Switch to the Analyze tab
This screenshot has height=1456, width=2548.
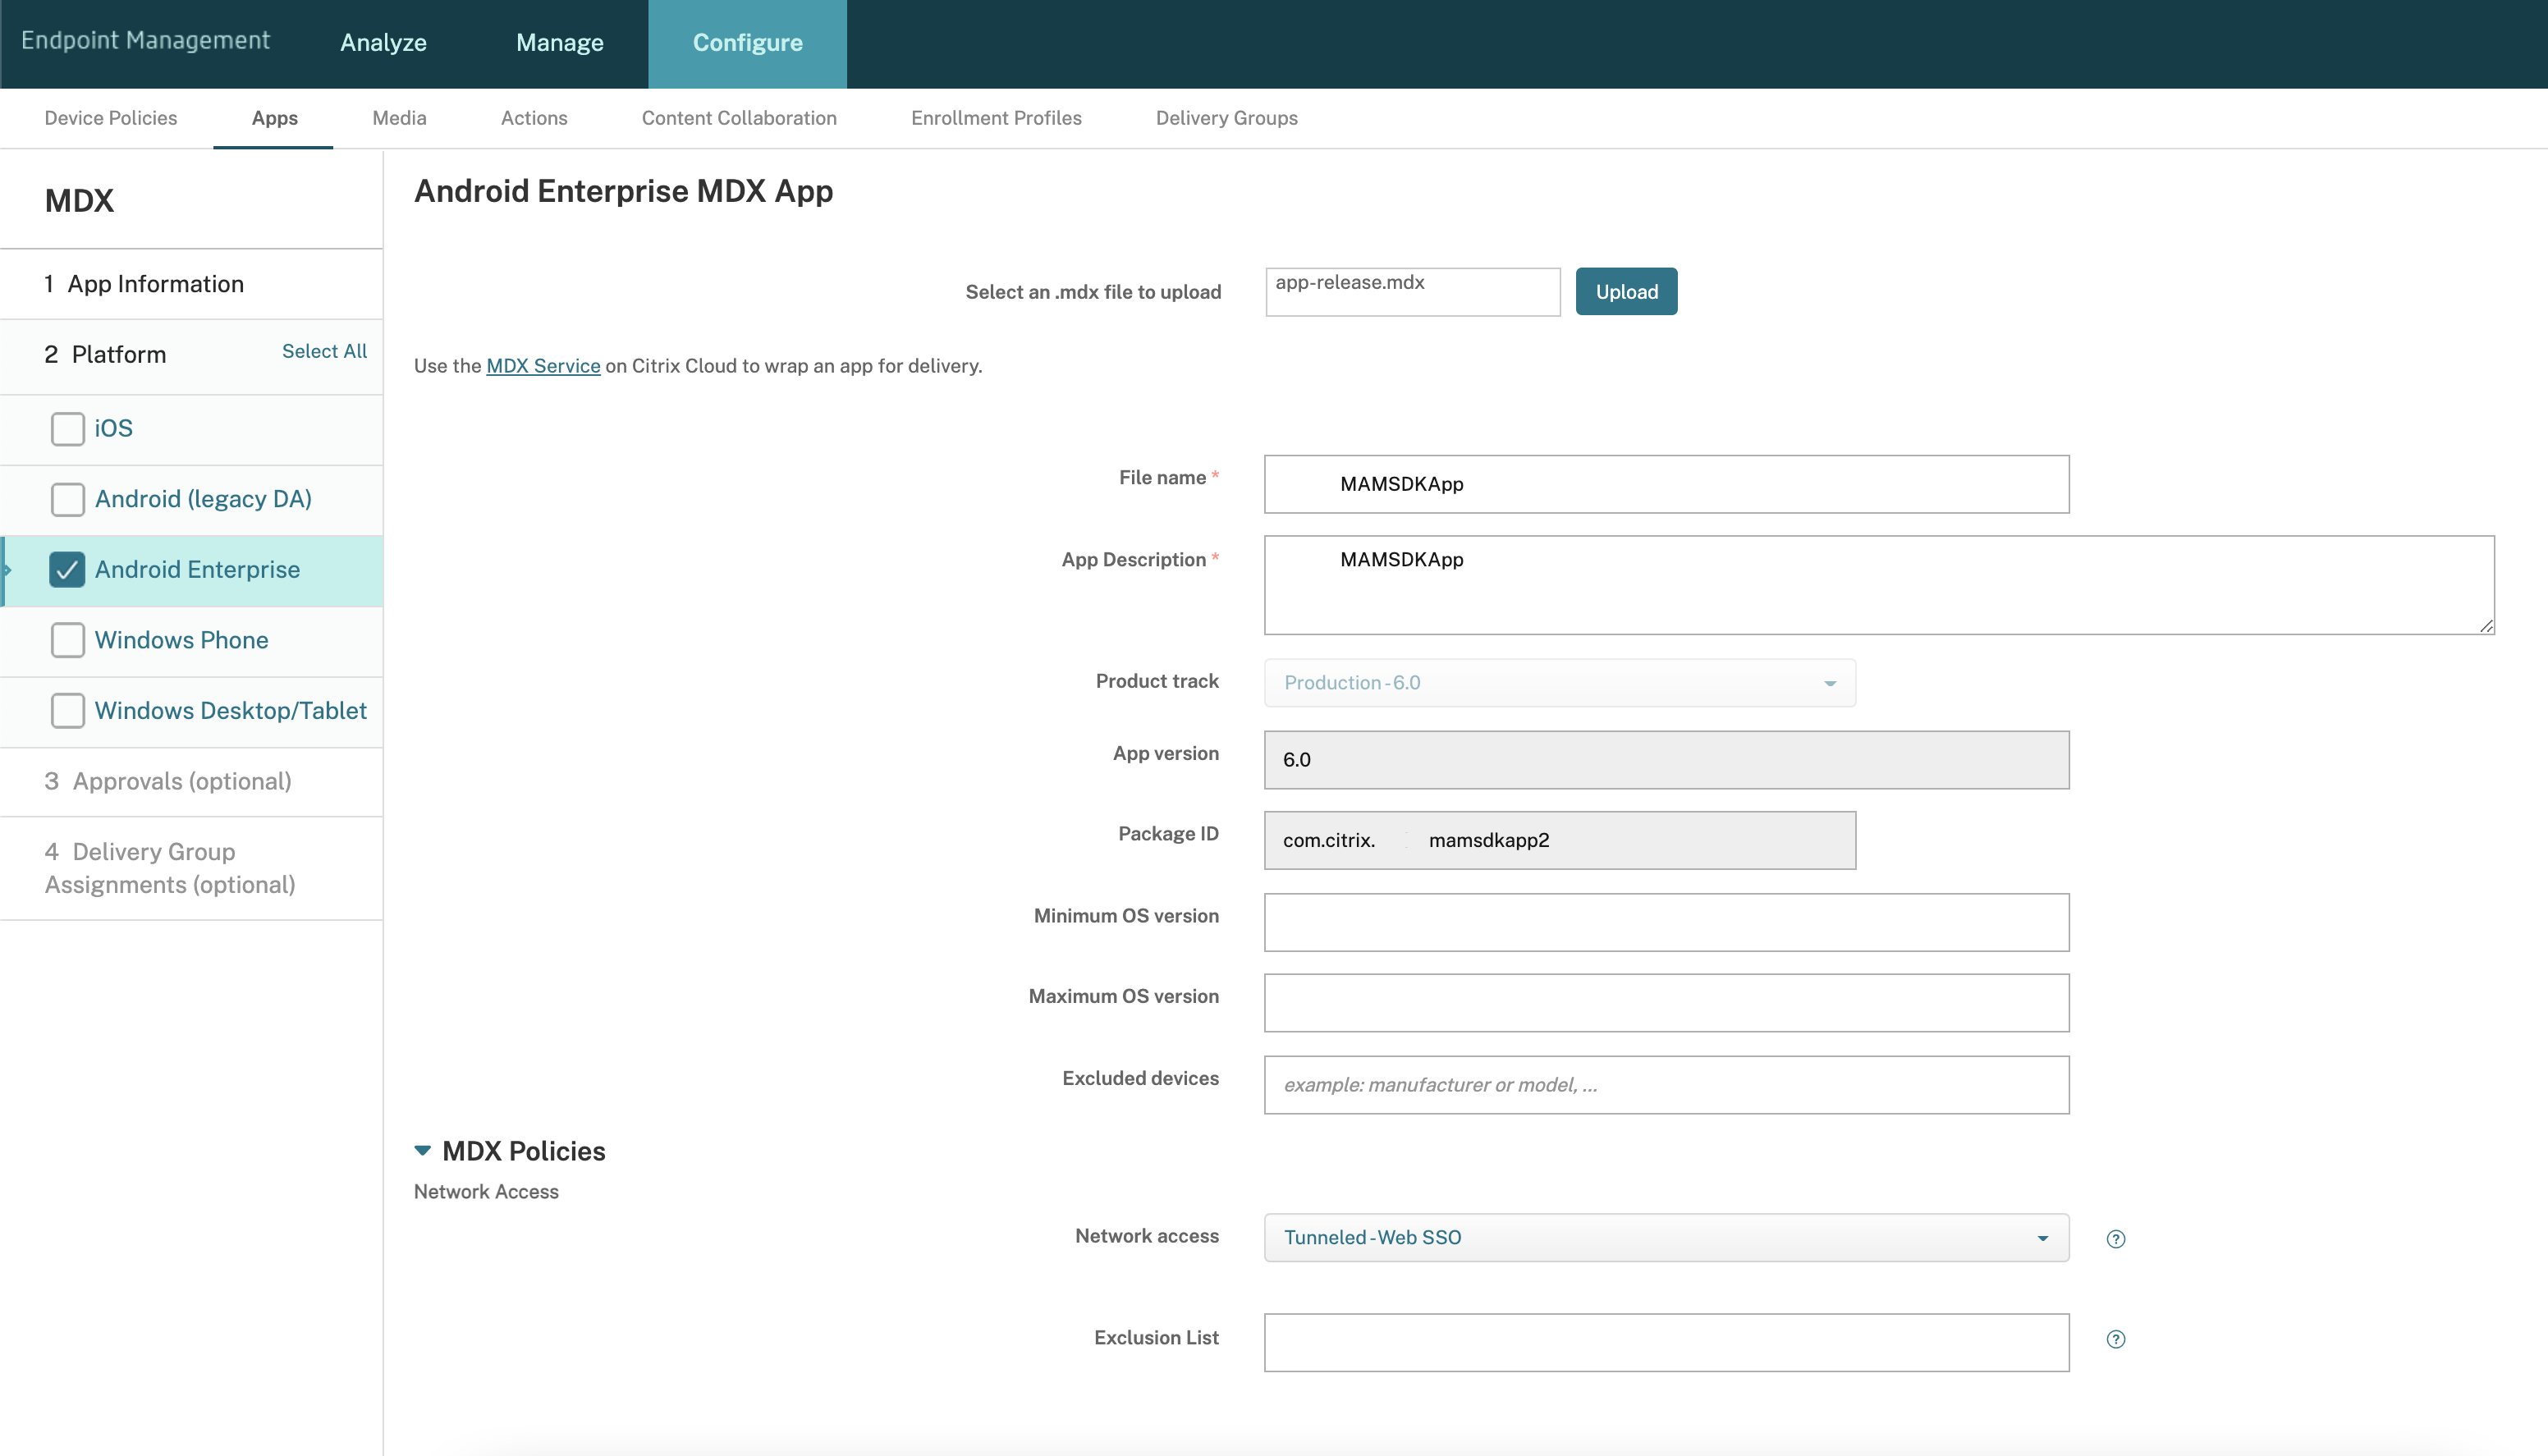point(383,43)
